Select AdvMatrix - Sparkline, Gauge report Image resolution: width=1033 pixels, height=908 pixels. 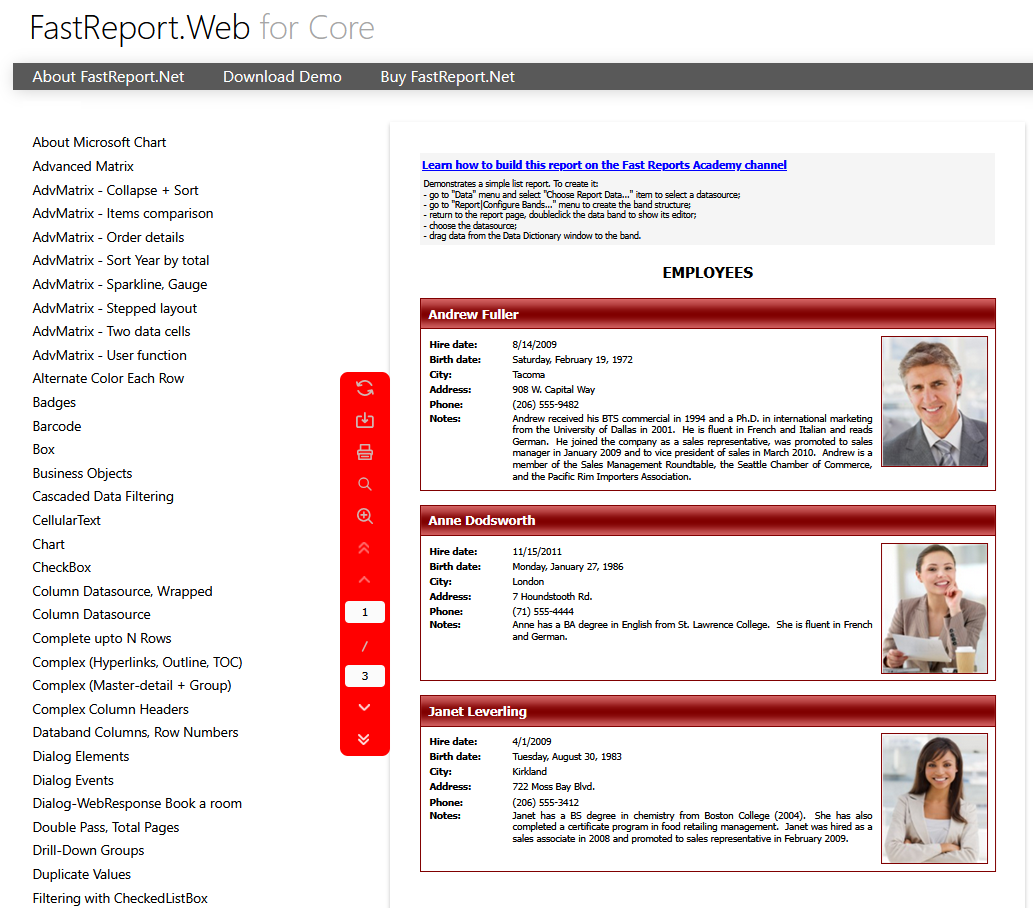click(120, 284)
